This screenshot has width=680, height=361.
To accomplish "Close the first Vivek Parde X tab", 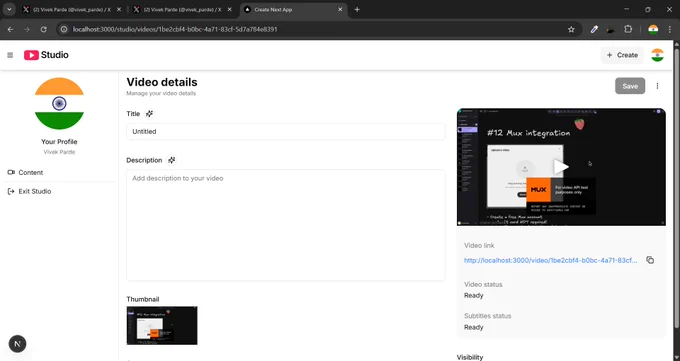I will [x=119, y=10].
